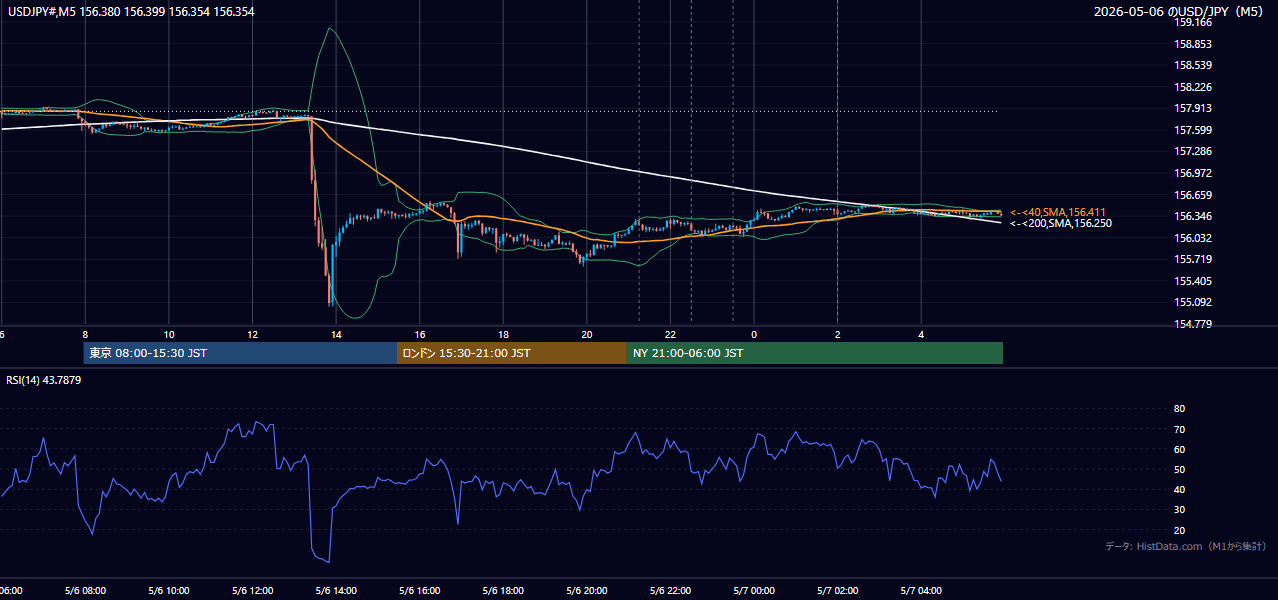Click hour tick '18' under the price chart
Image resolution: width=1278 pixels, height=600 pixels.
[x=504, y=334]
